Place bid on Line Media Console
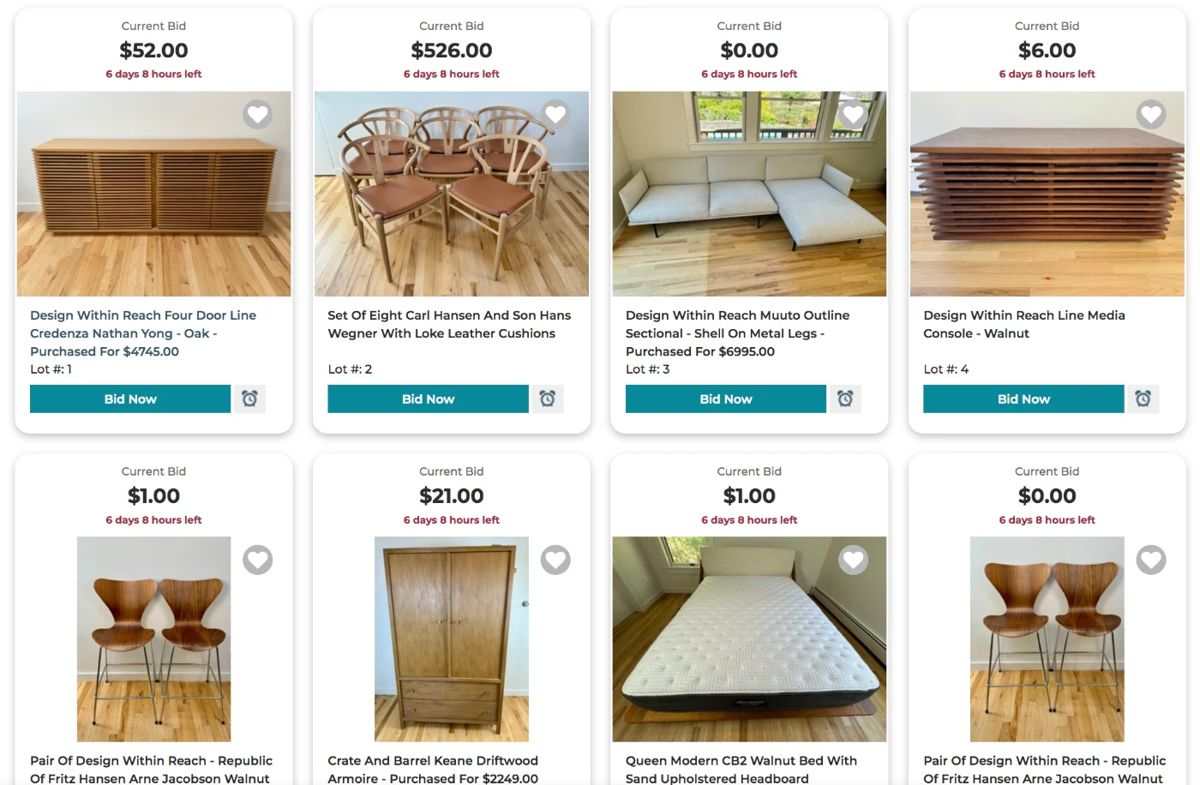The height and width of the screenshot is (785, 1200). click(x=1023, y=399)
